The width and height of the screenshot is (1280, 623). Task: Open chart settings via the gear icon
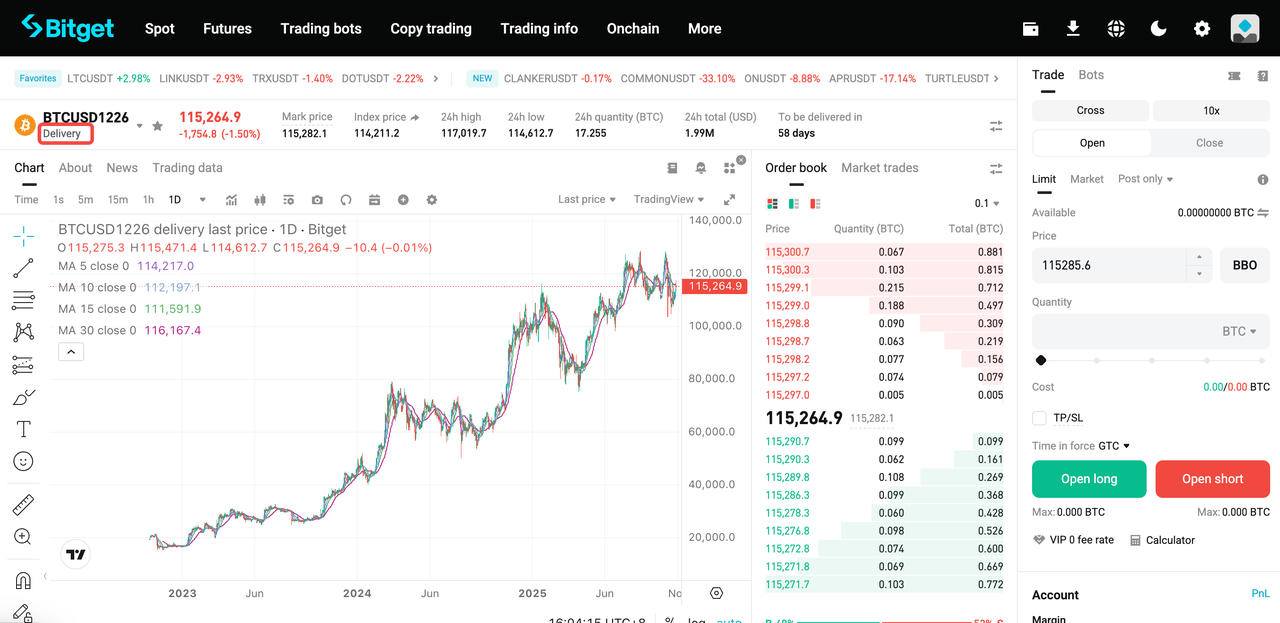(x=431, y=200)
